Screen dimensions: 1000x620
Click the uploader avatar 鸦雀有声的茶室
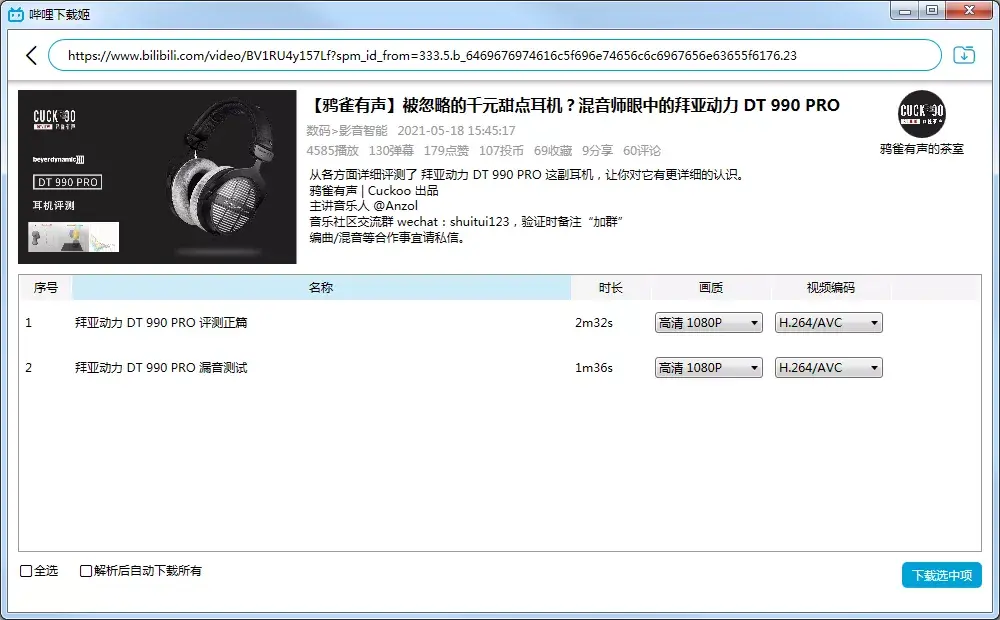coord(922,114)
